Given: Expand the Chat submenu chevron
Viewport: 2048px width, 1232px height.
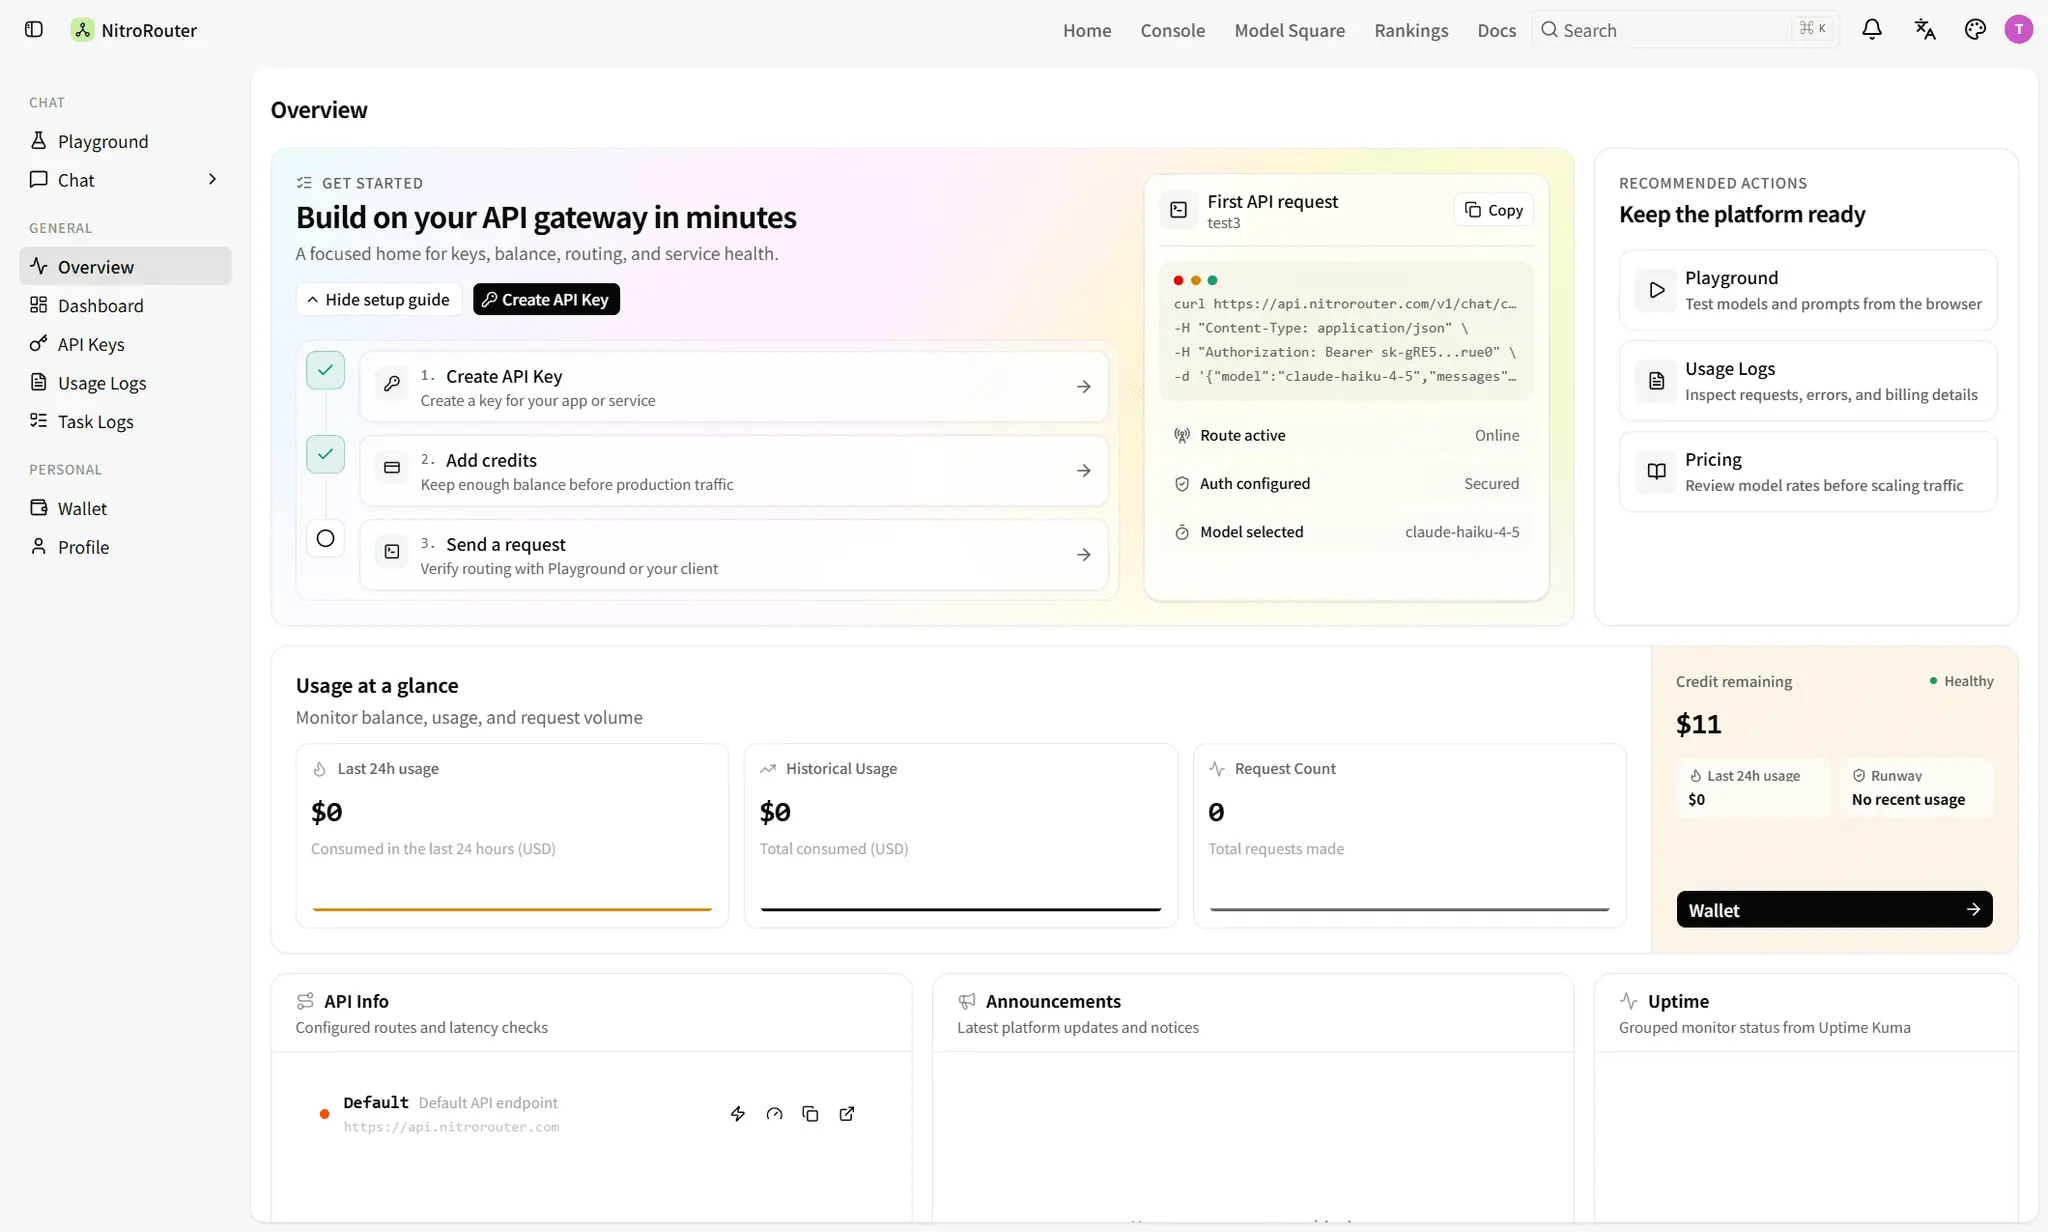Looking at the screenshot, I should pyautogui.click(x=212, y=179).
